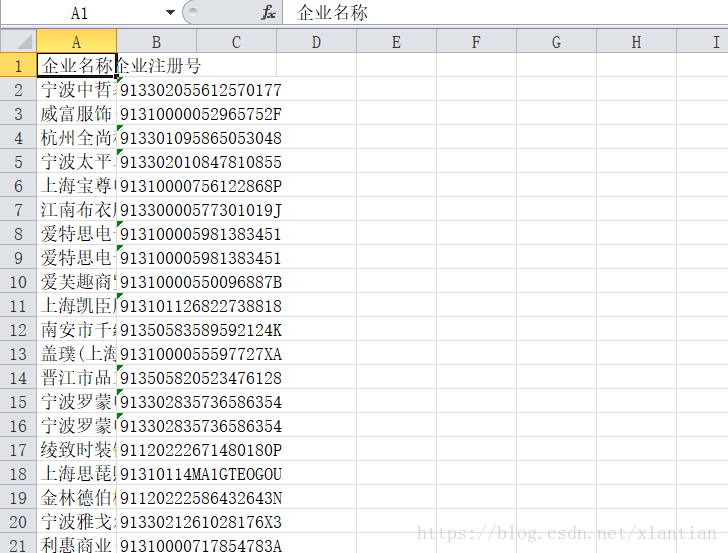The width and height of the screenshot is (728, 553).
Task: Click cell starting with 晋江市品
Action: tap(77, 378)
